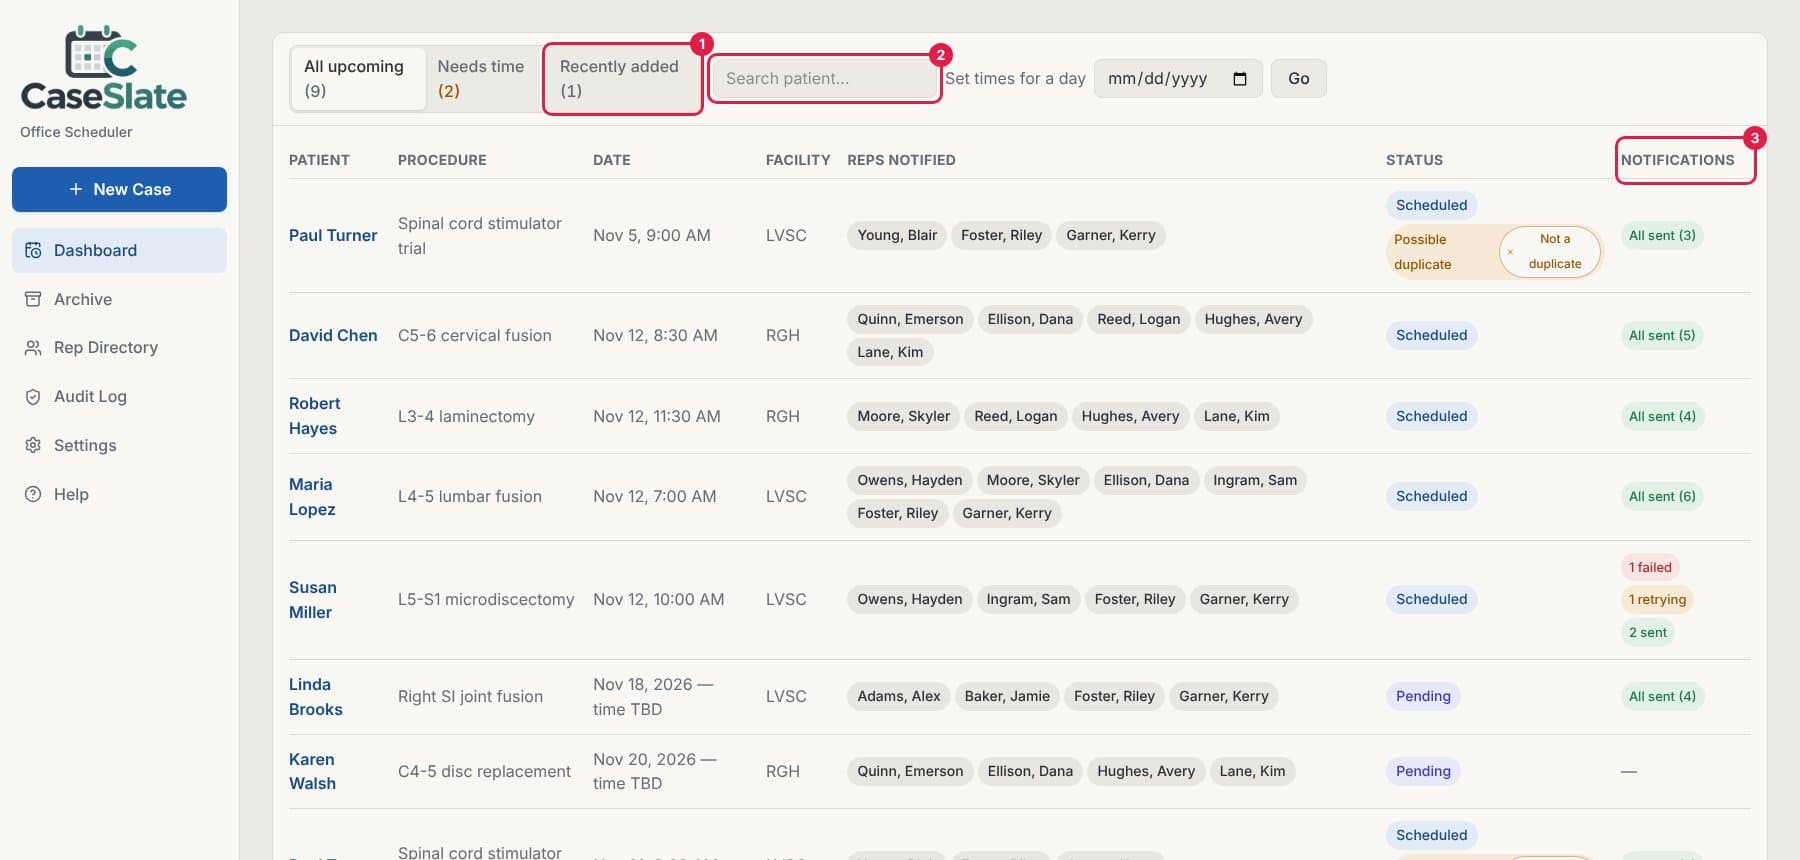This screenshot has width=1800, height=860.
Task: Click the DATE column header
Action: (611, 160)
